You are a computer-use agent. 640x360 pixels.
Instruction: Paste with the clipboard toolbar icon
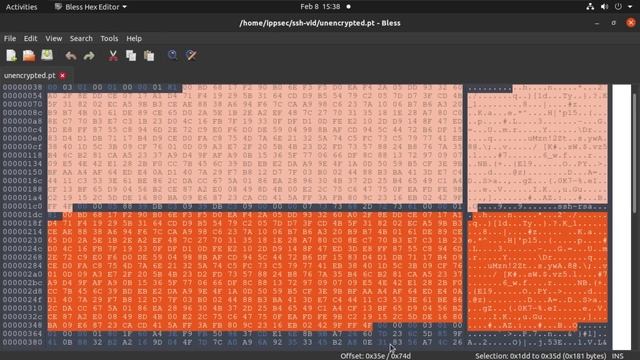coord(149,56)
